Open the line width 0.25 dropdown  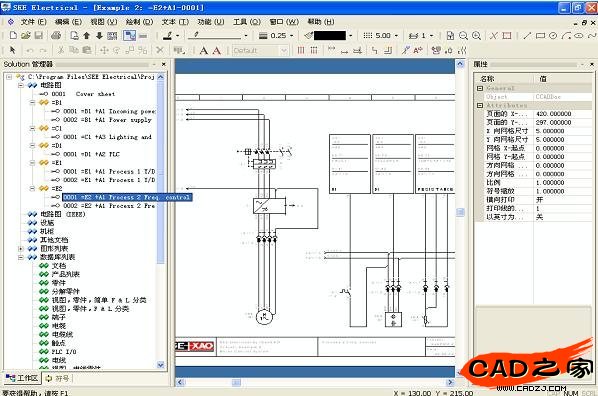[x=292, y=35]
